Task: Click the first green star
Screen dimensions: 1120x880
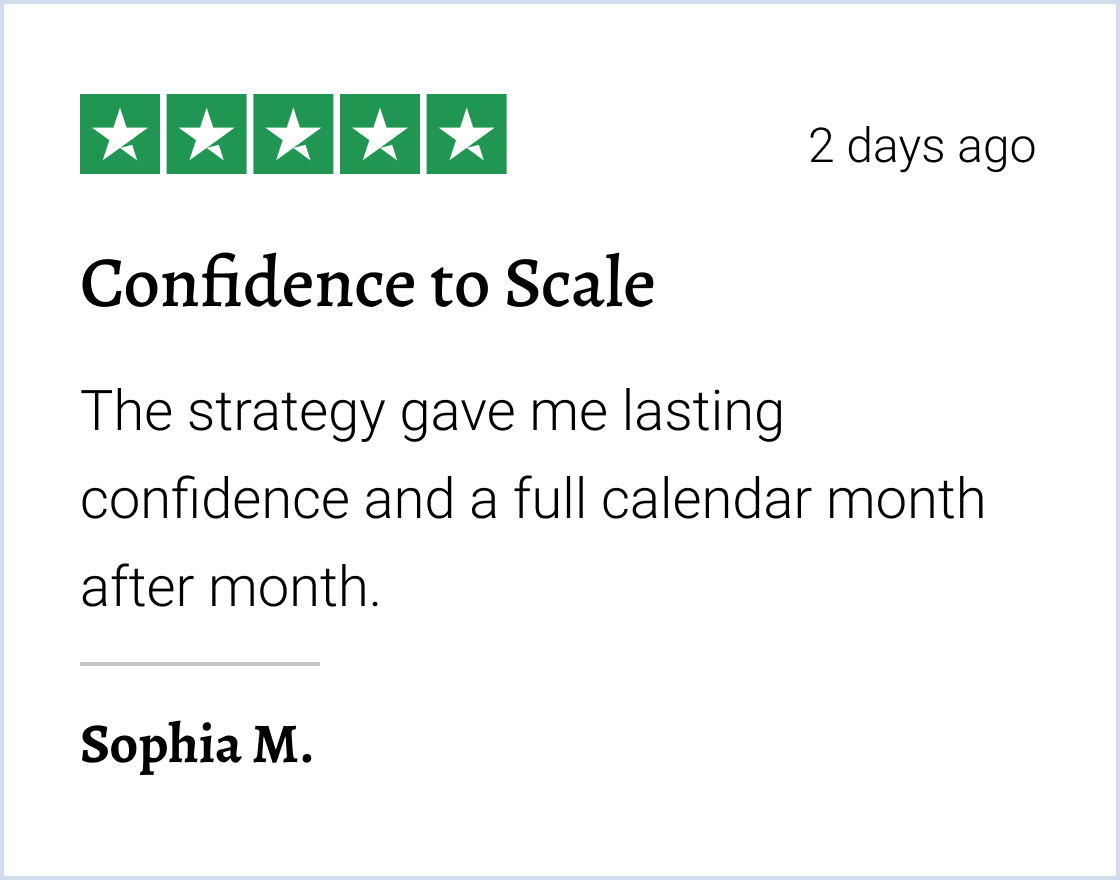Action: tap(120, 134)
